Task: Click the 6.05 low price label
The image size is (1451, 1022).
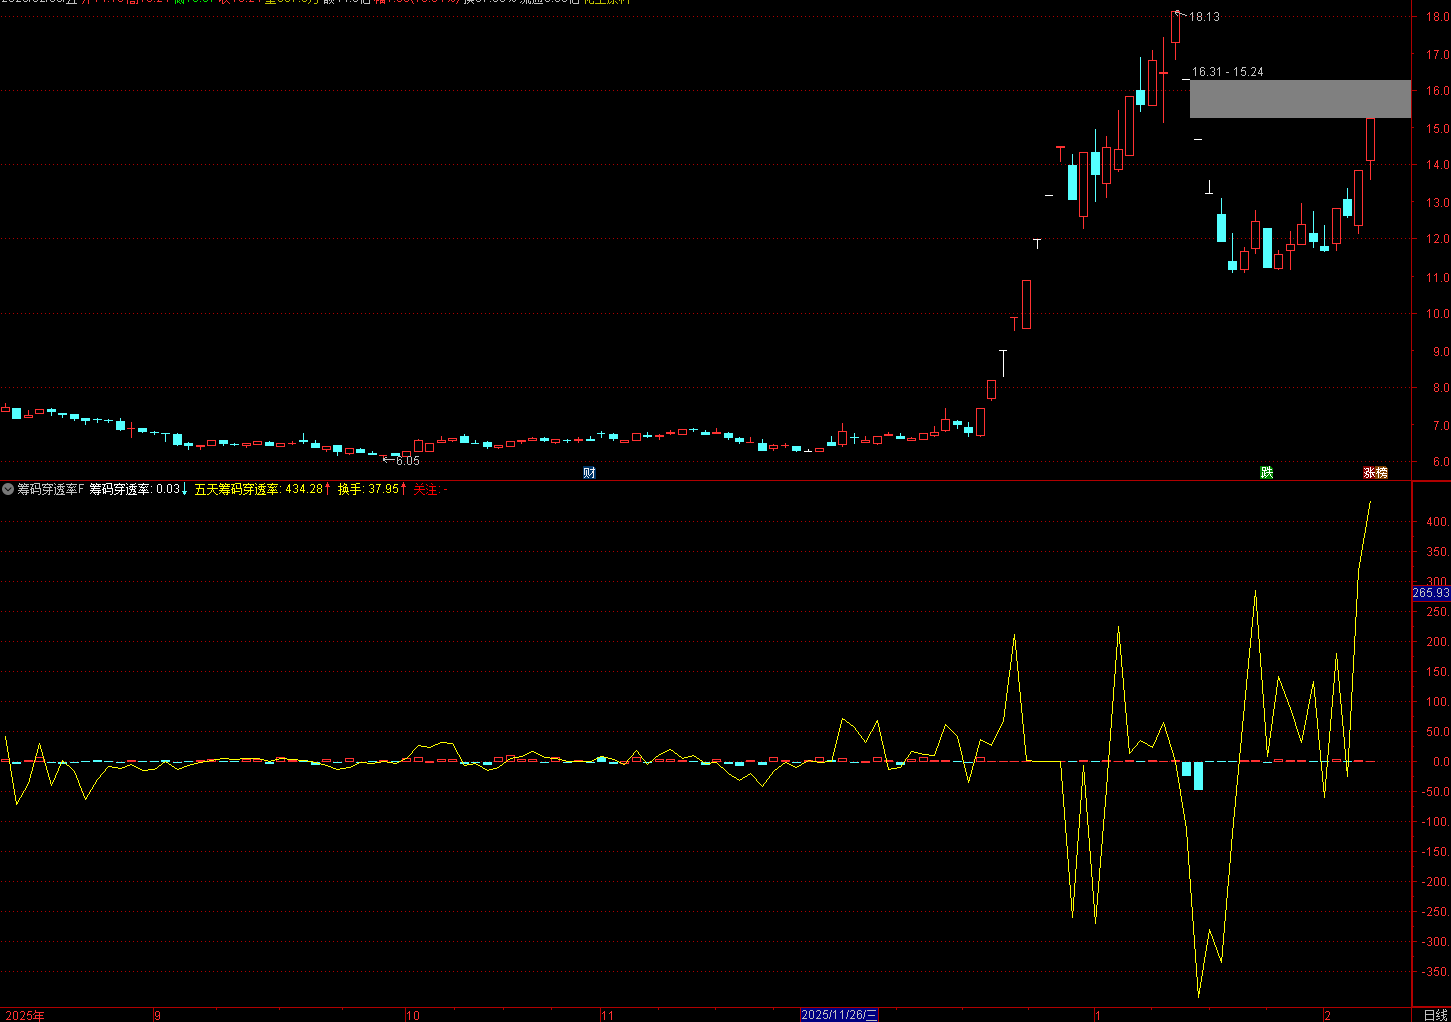Action: 407,461
